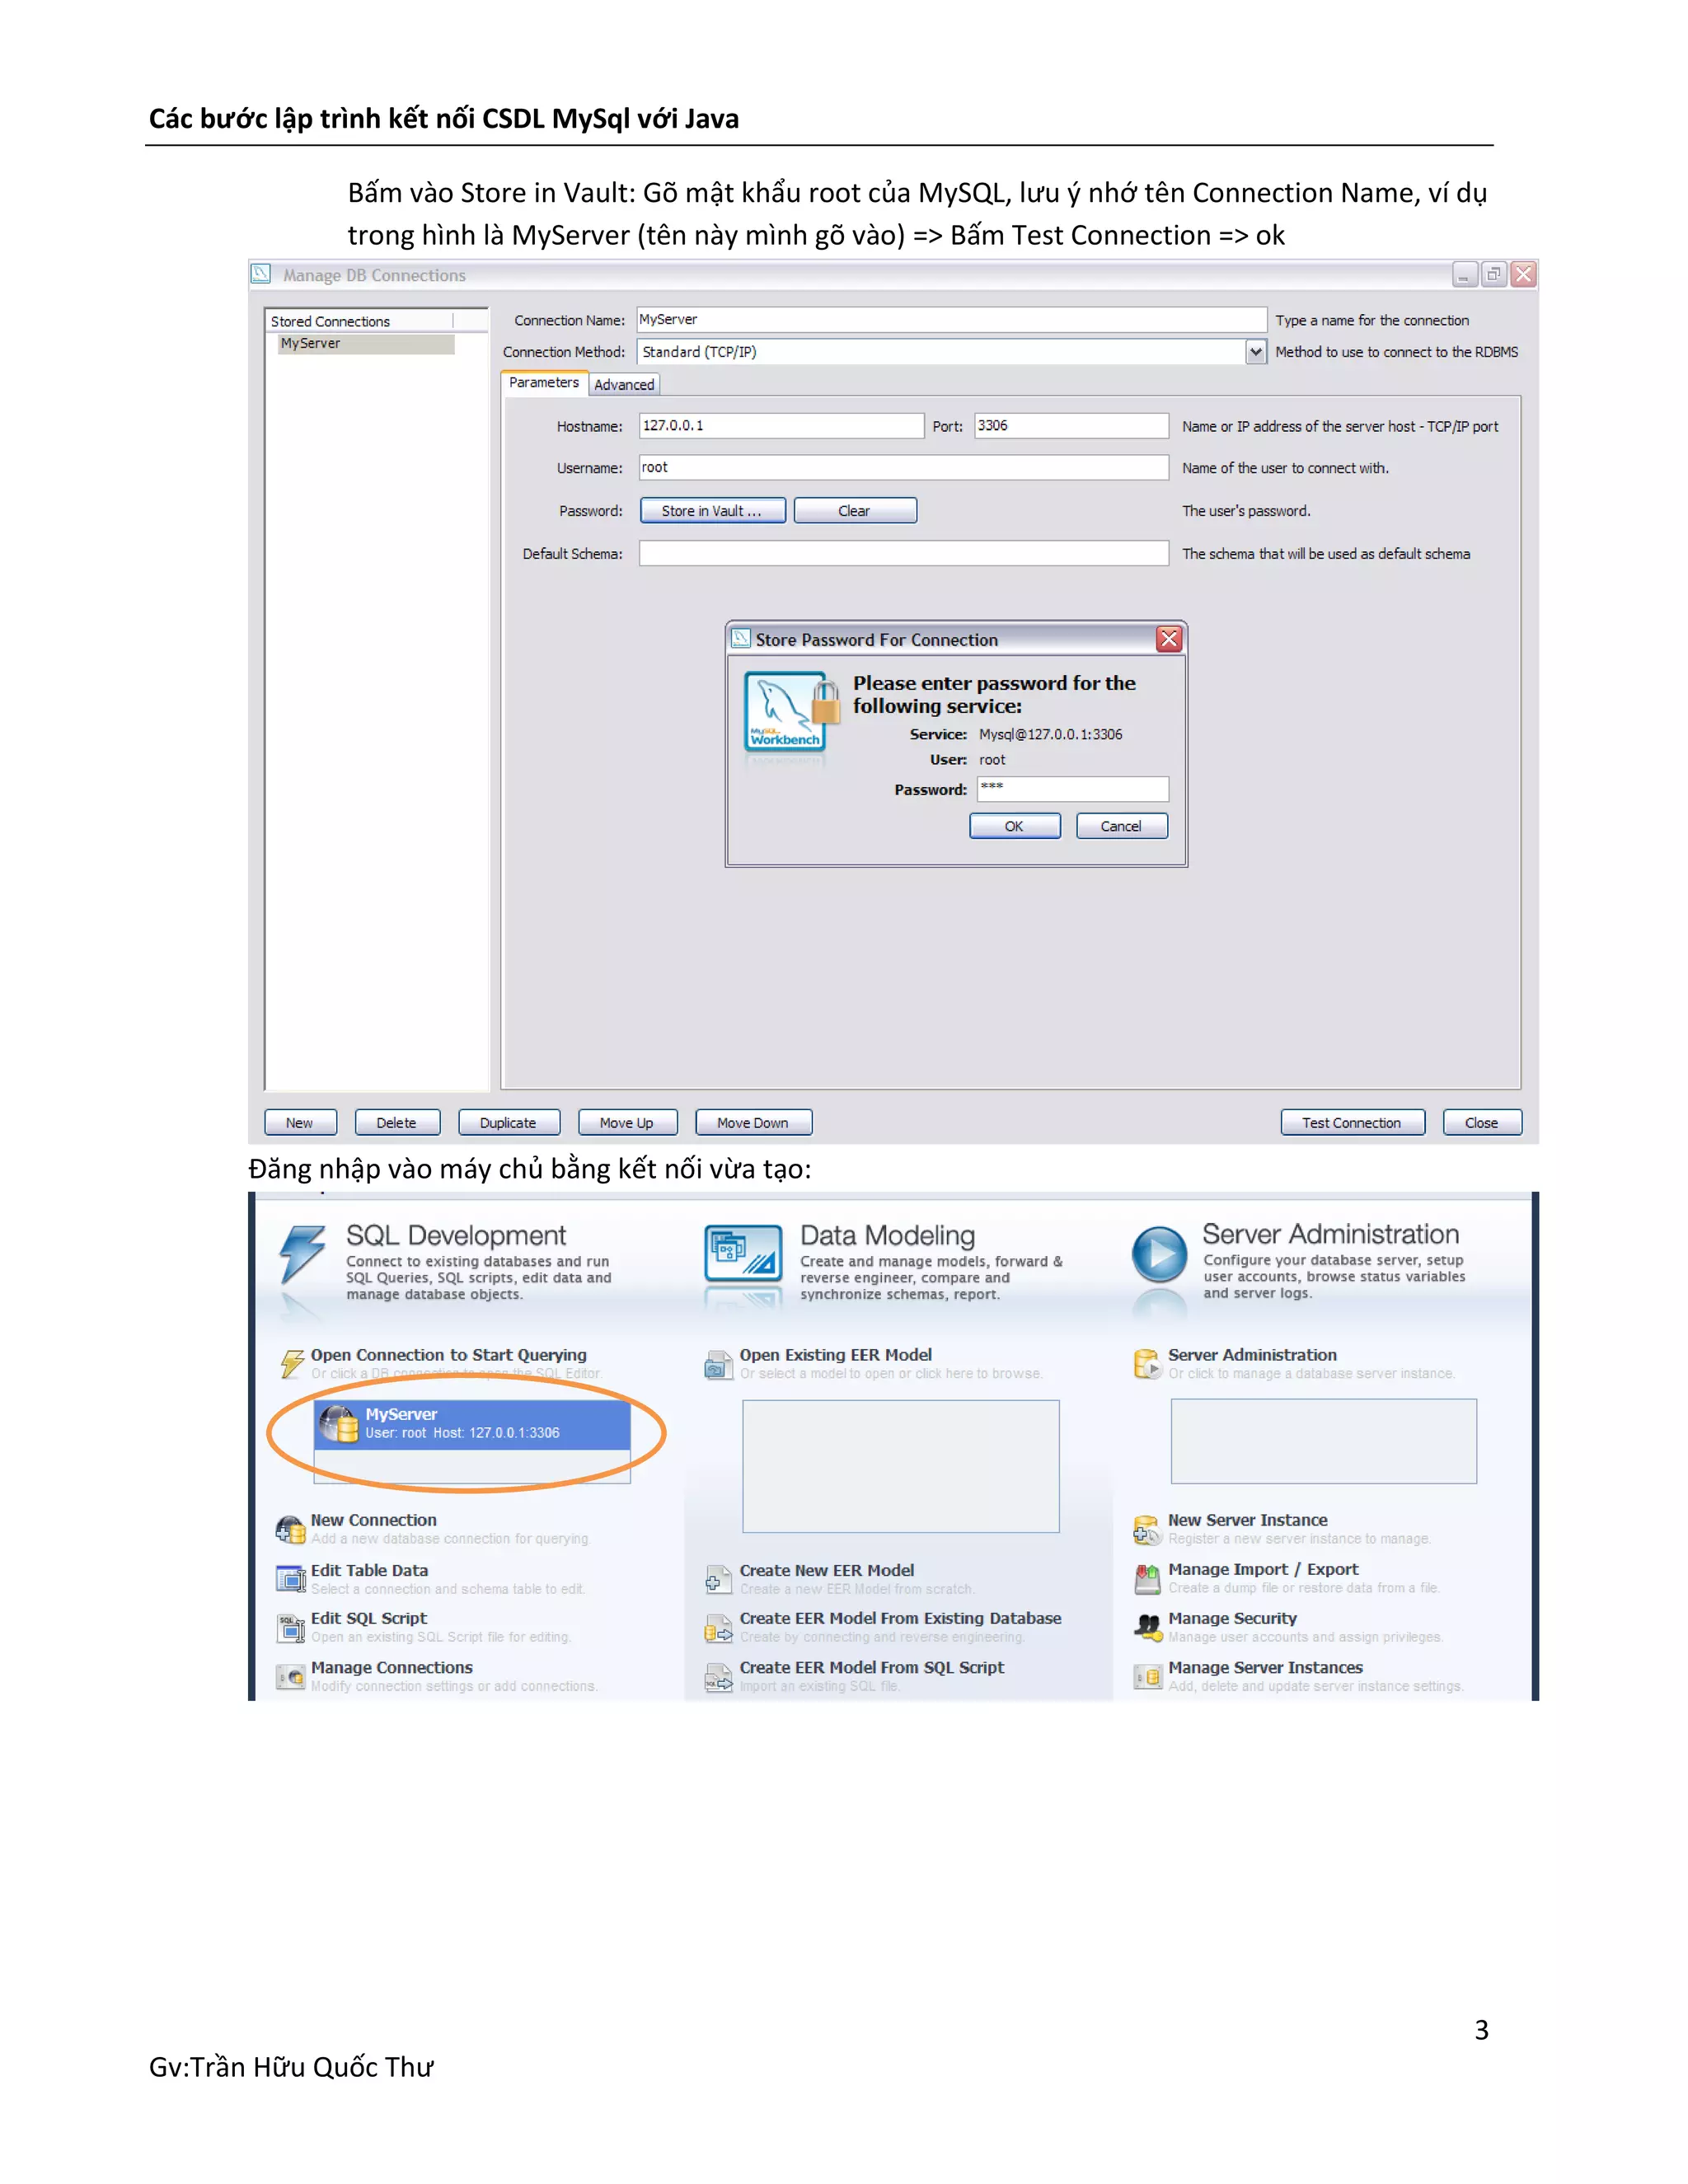
Task: Click the Duplicate button
Action: [508, 1123]
